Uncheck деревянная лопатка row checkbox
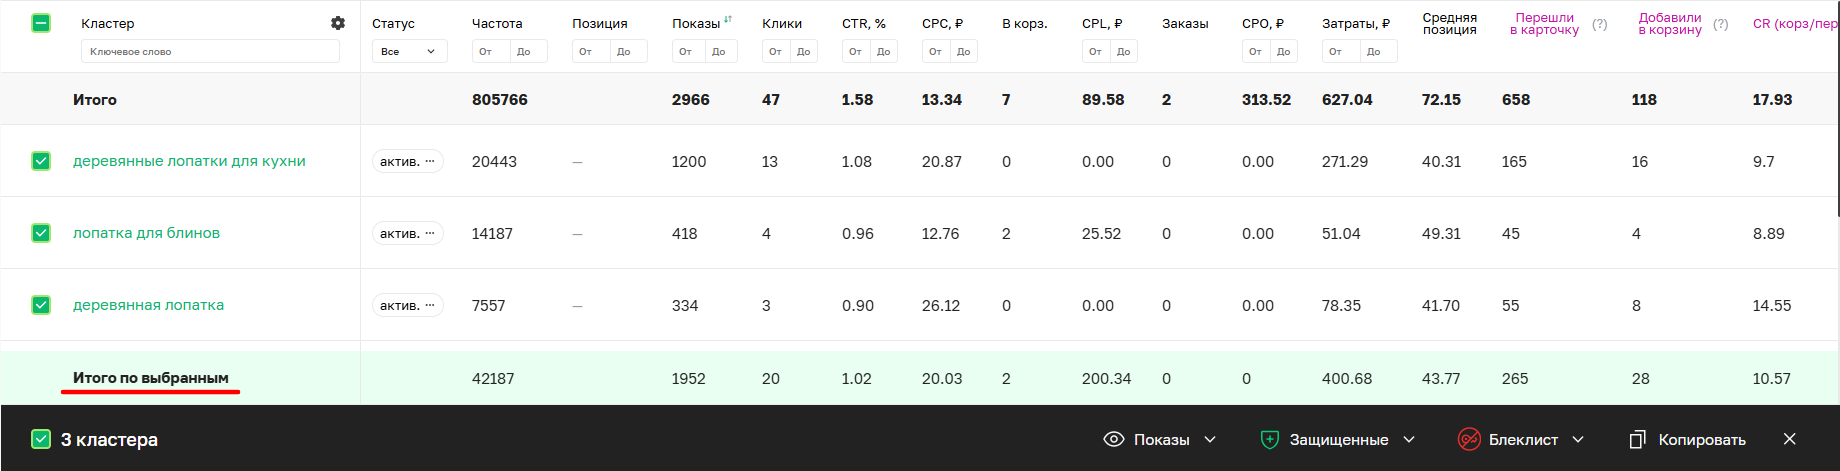This screenshot has height=471, width=1840. coord(41,305)
